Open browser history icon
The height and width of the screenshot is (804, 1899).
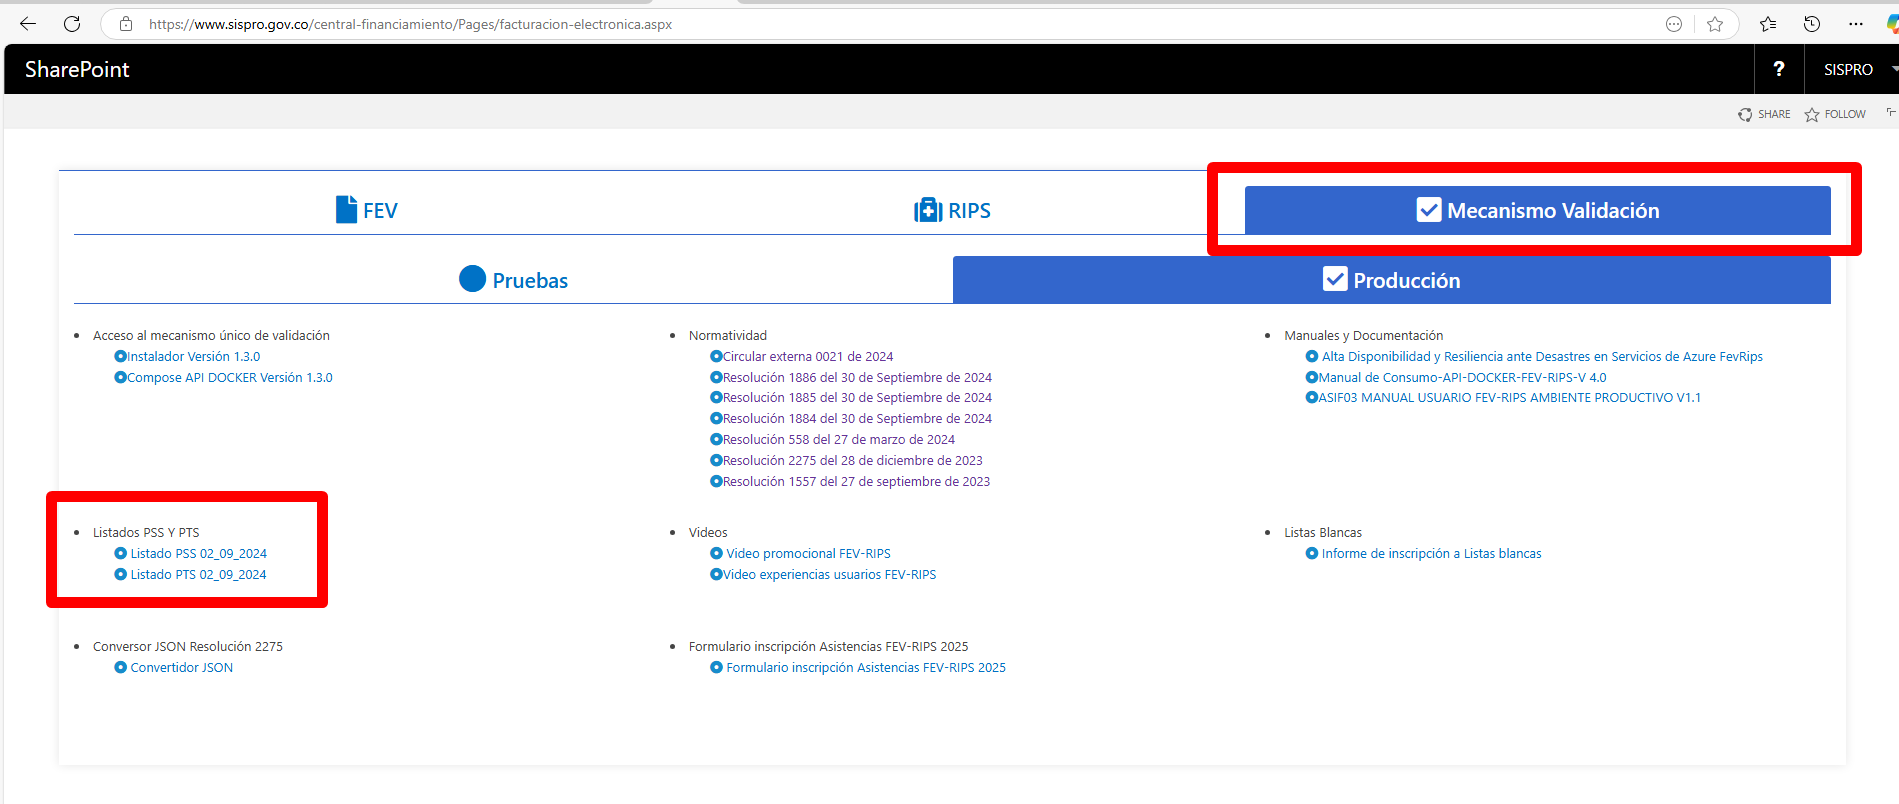[x=1811, y=24]
